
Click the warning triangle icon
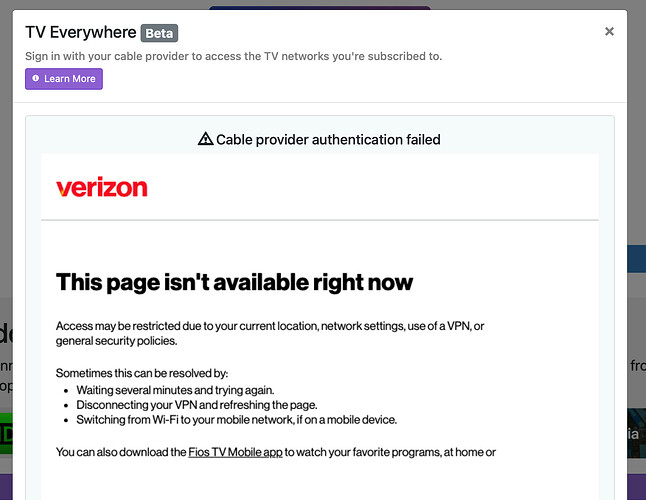pyautogui.click(x=205, y=139)
